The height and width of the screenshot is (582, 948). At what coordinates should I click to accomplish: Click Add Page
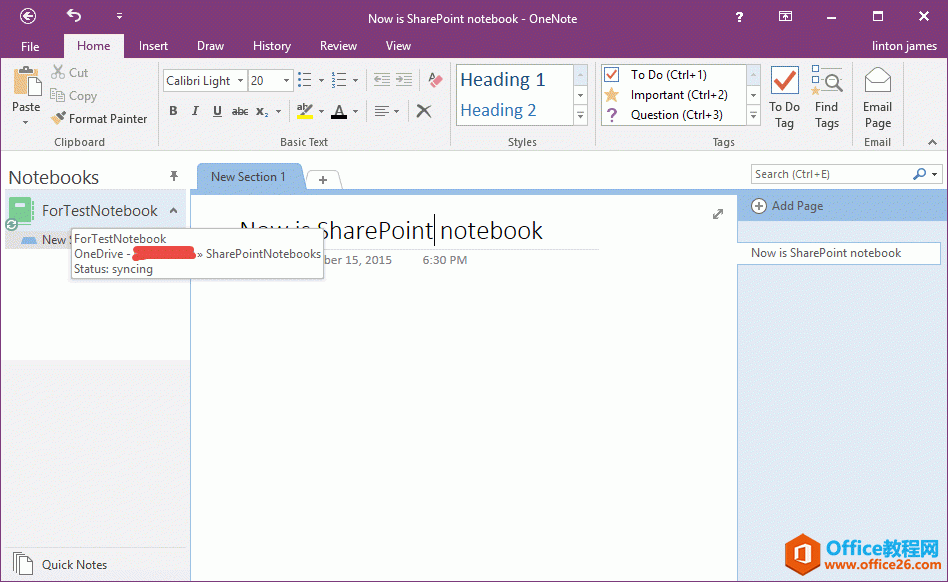point(788,206)
